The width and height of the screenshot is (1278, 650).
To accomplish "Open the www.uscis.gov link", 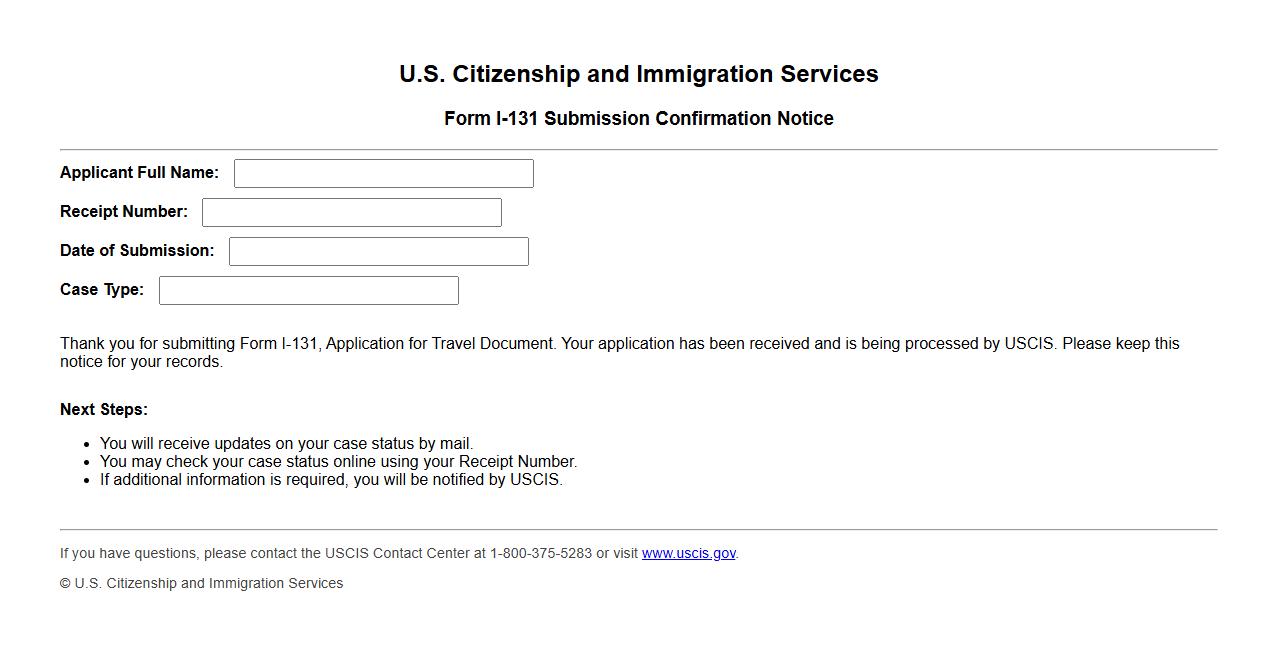I will click(x=688, y=553).
